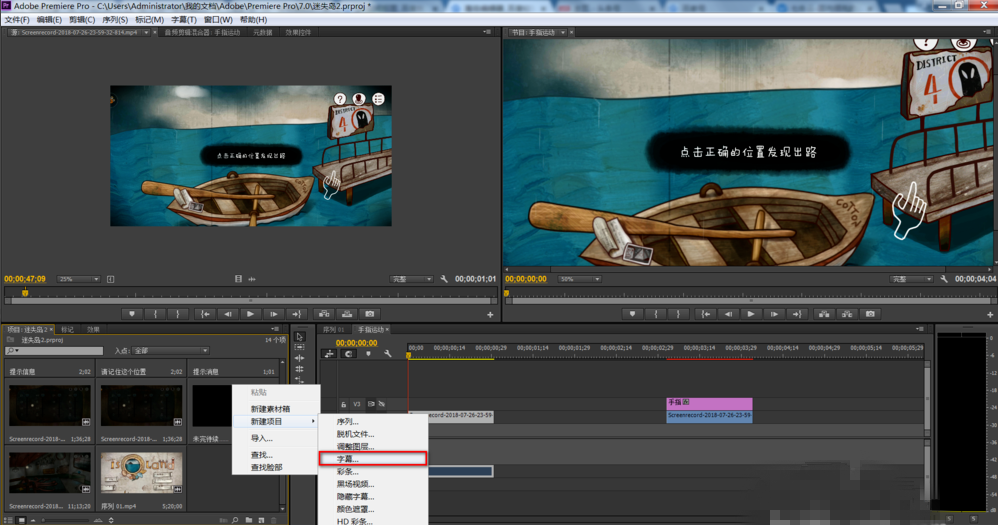Click the Source monitor settings wrench icon
Viewport: 998px width, 525px height.
pos(443,279)
